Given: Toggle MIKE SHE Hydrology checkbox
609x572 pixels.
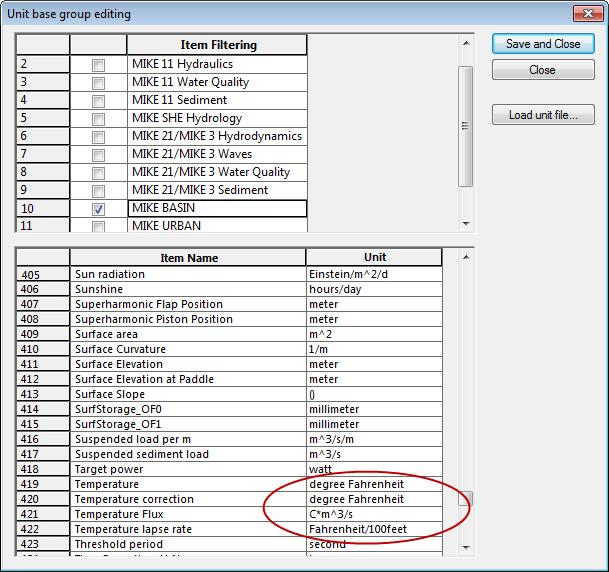Looking at the screenshot, I should click(98, 118).
